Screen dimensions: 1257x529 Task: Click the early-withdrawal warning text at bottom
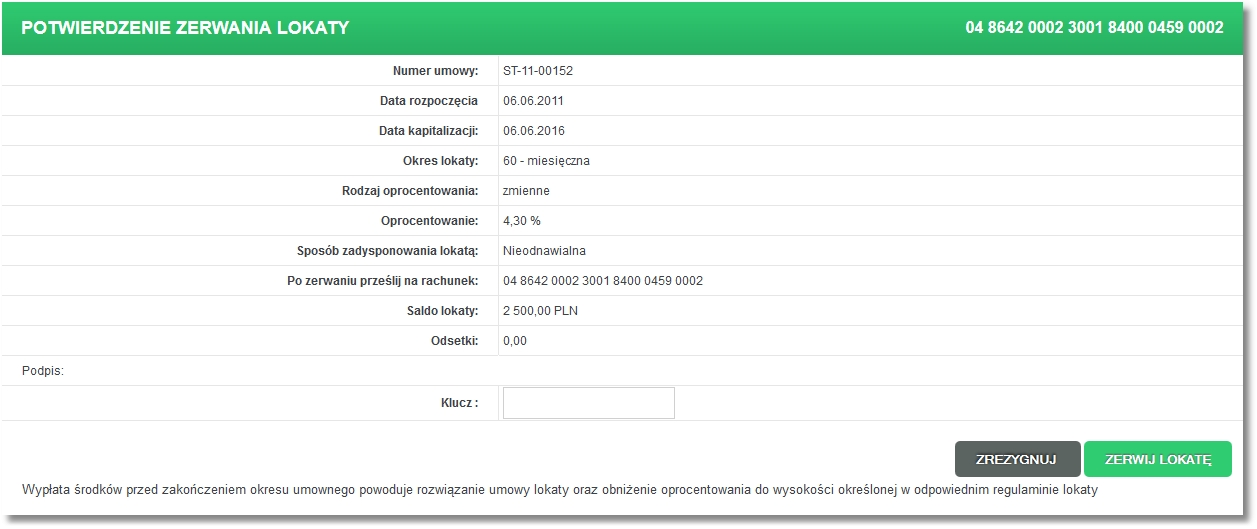coord(559,490)
